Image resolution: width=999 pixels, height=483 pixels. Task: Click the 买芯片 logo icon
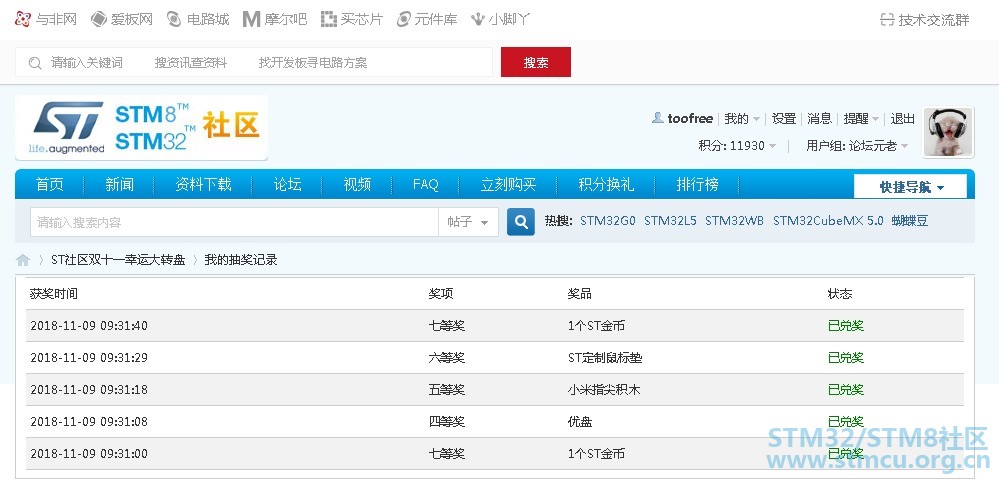(x=329, y=19)
